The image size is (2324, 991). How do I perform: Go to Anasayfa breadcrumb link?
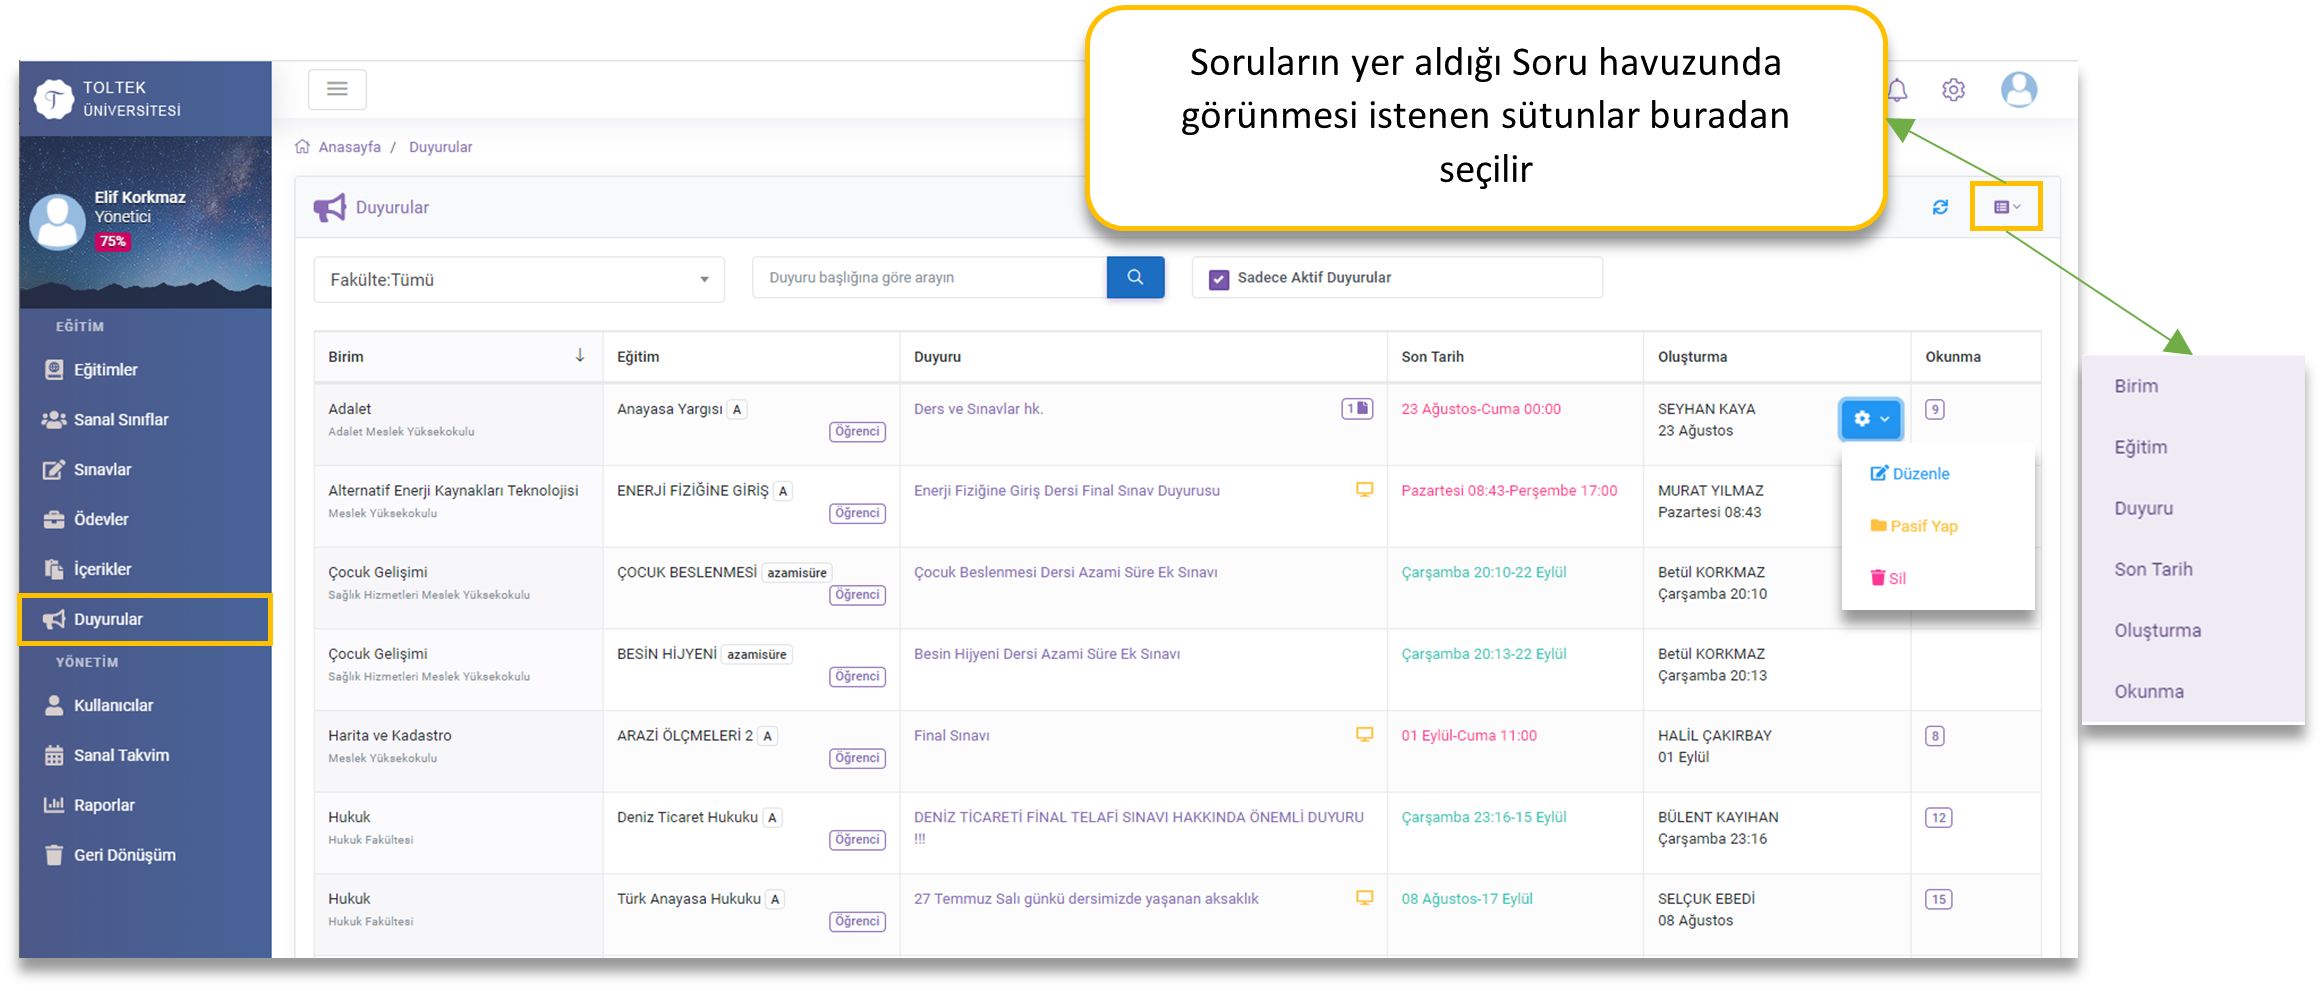(349, 147)
